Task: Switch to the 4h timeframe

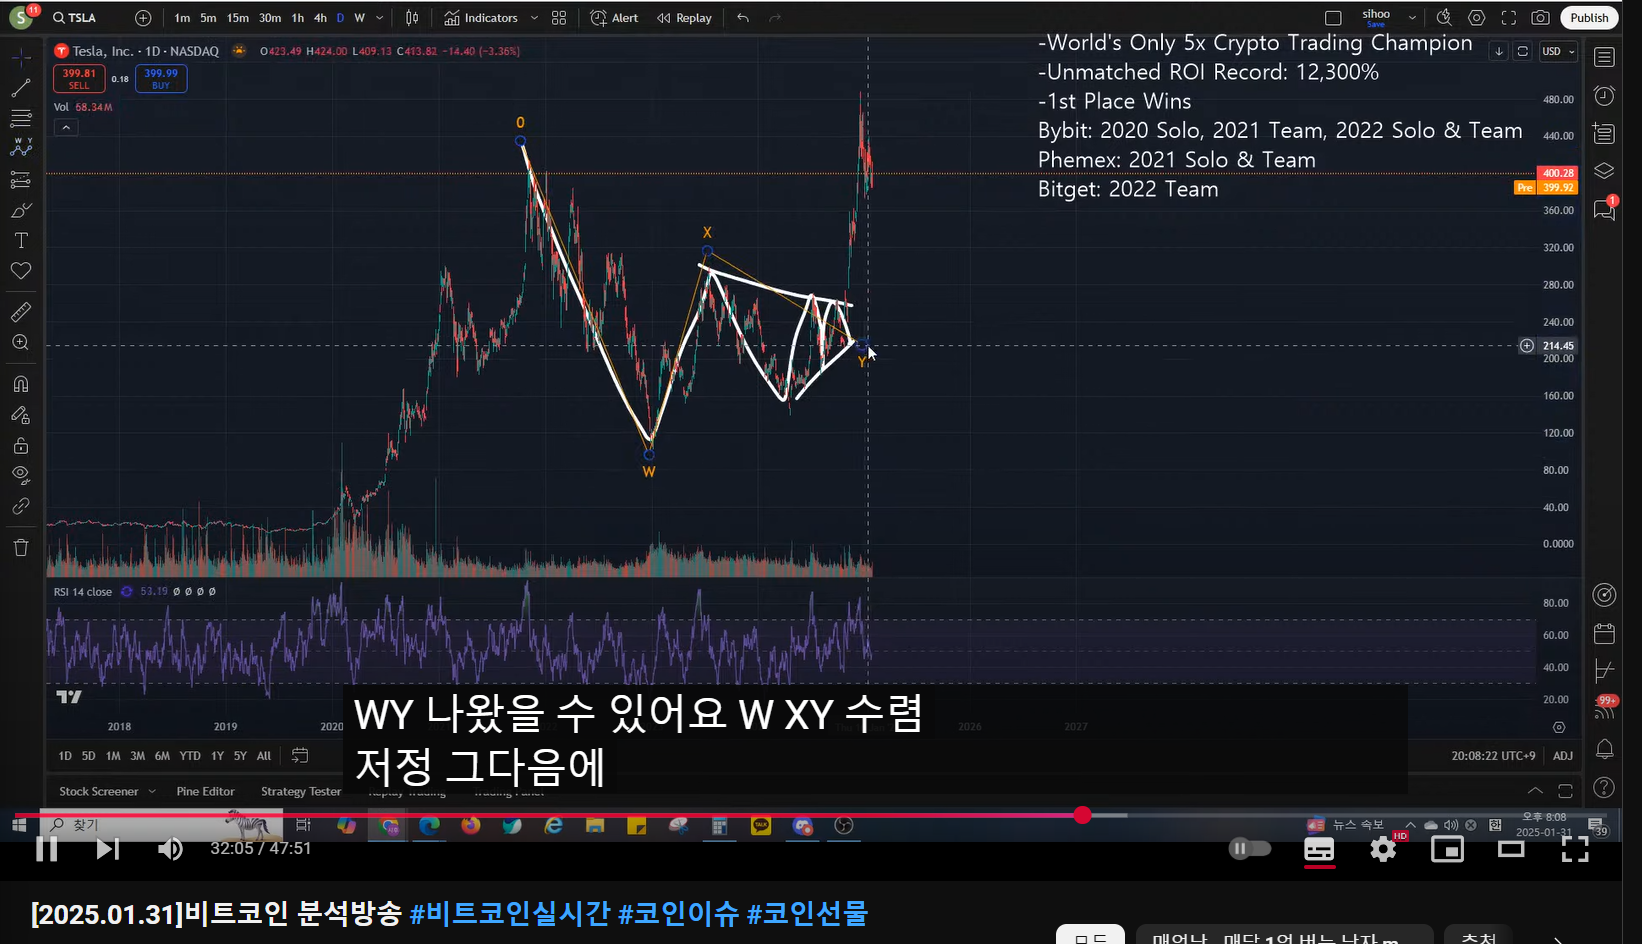Action: [x=320, y=18]
